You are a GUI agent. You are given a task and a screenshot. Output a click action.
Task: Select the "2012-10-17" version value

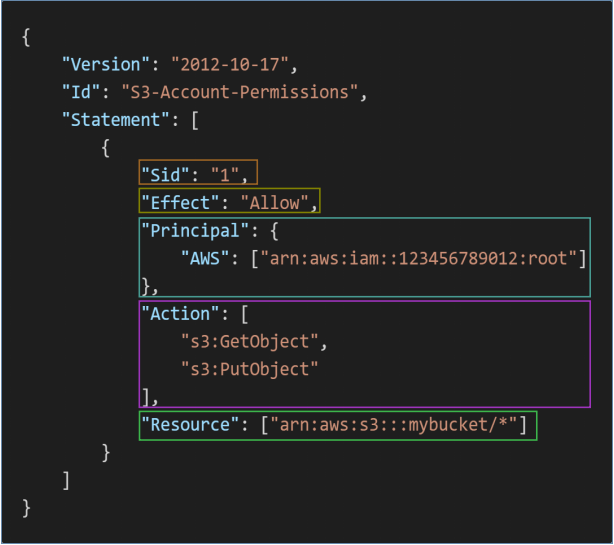[233, 64]
